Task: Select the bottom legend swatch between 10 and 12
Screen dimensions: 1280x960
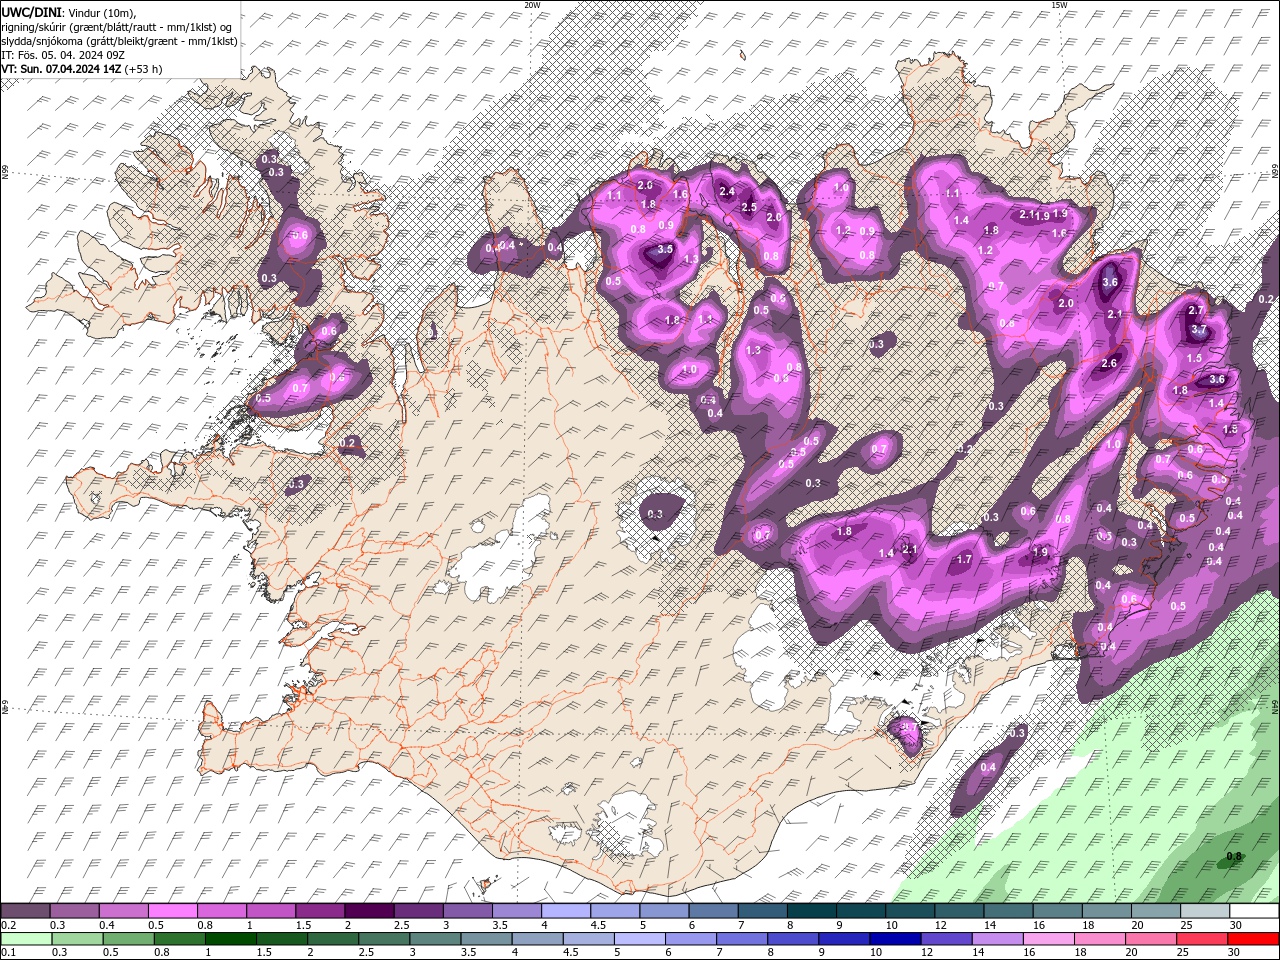Action: 895,938
